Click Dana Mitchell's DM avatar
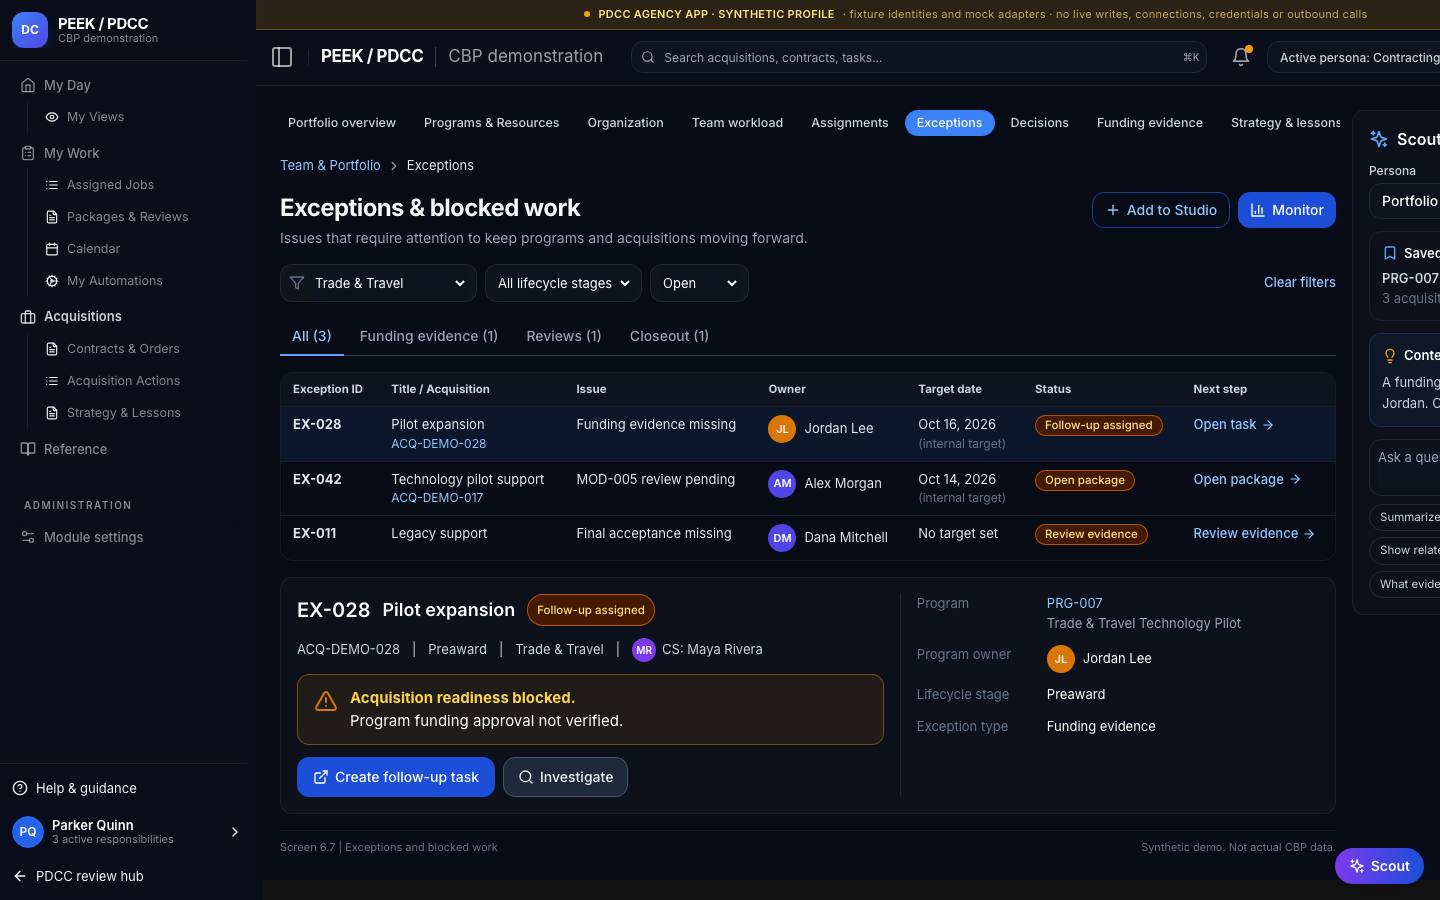The width and height of the screenshot is (1440, 900). point(782,537)
